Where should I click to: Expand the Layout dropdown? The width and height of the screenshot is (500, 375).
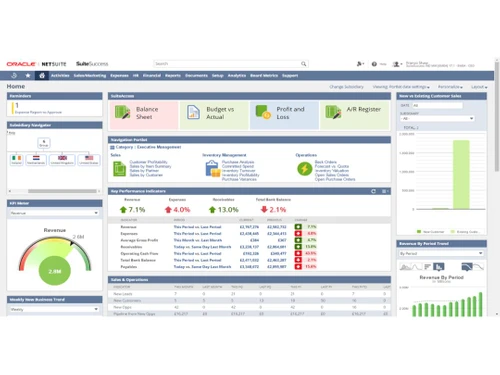(x=479, y=87)
